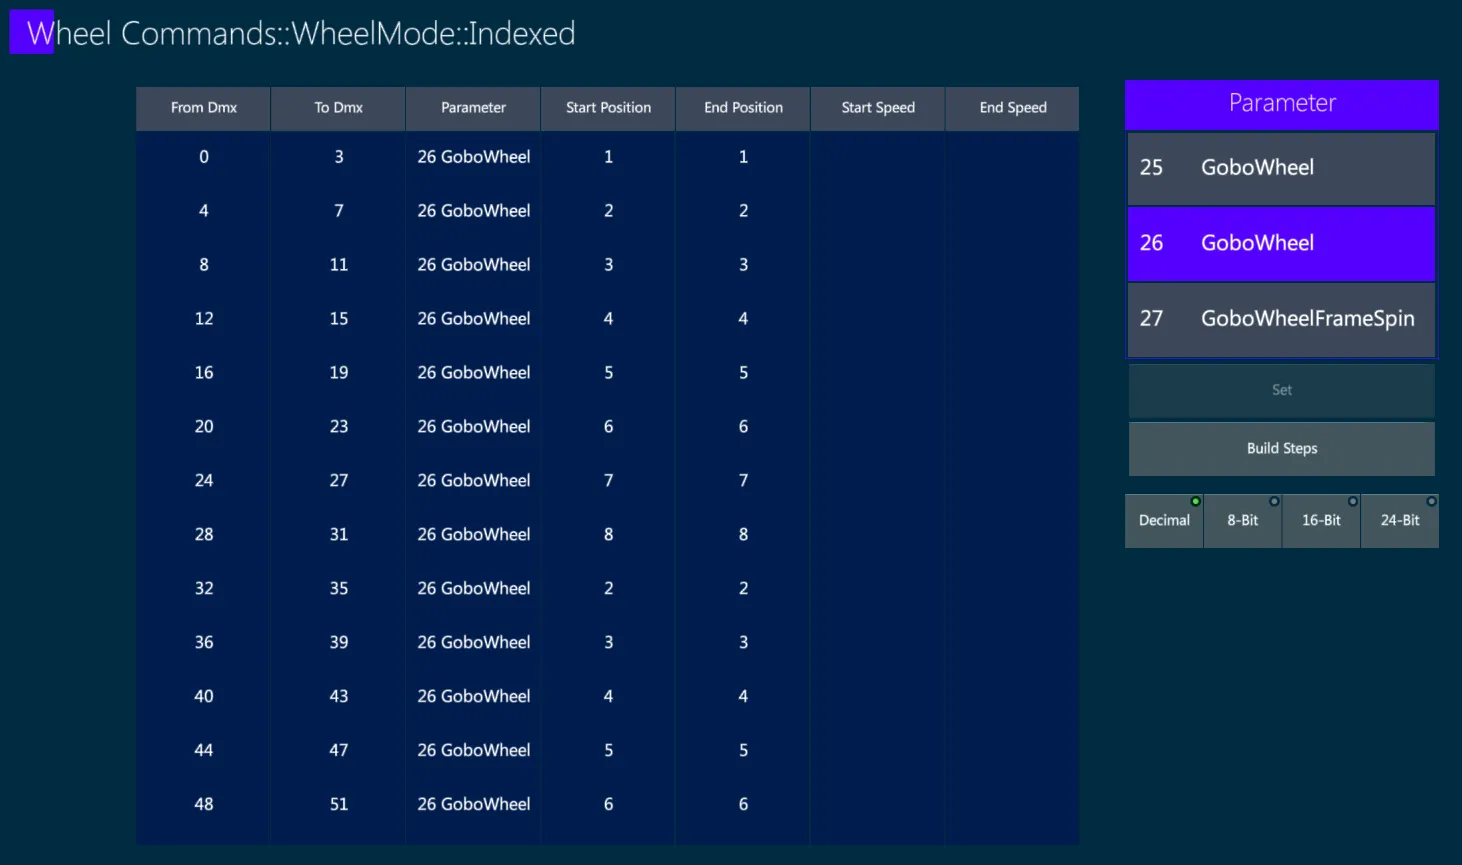Select From Dmx cell with value 16

coord(204,373)
